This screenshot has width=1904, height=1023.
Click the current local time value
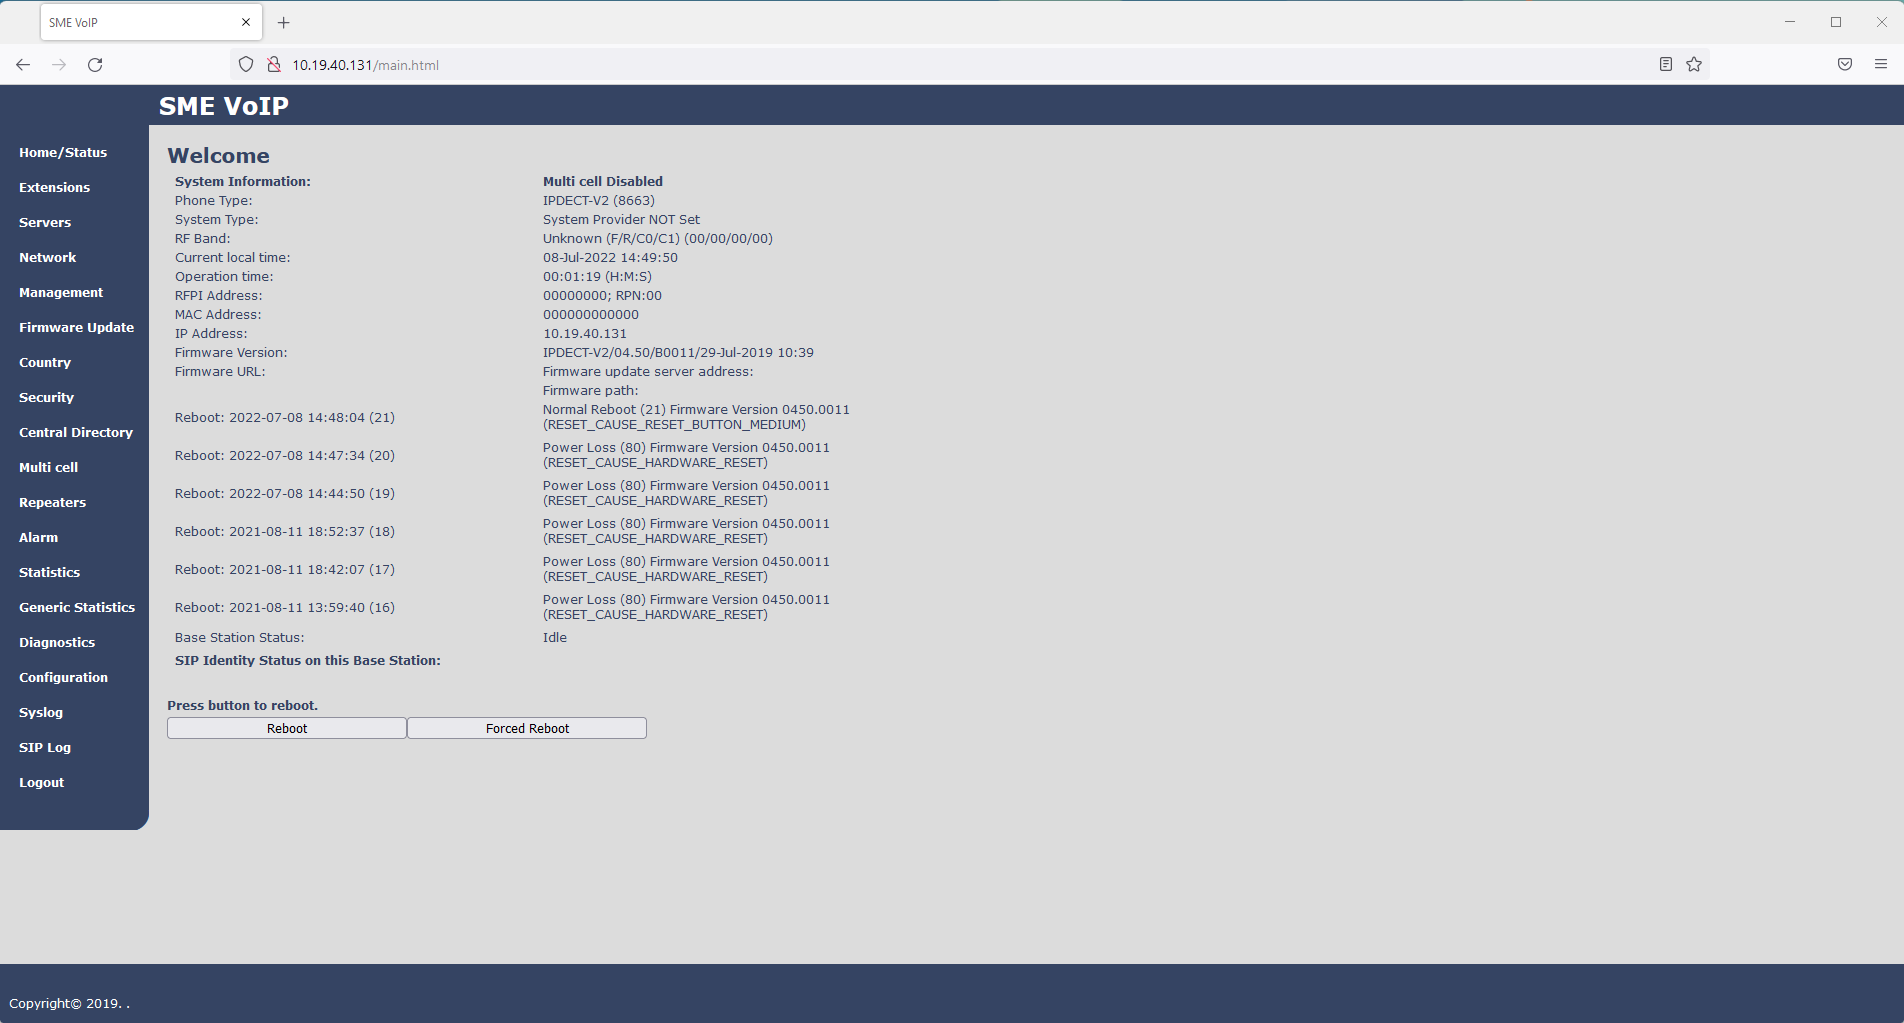tap(610, 258)
